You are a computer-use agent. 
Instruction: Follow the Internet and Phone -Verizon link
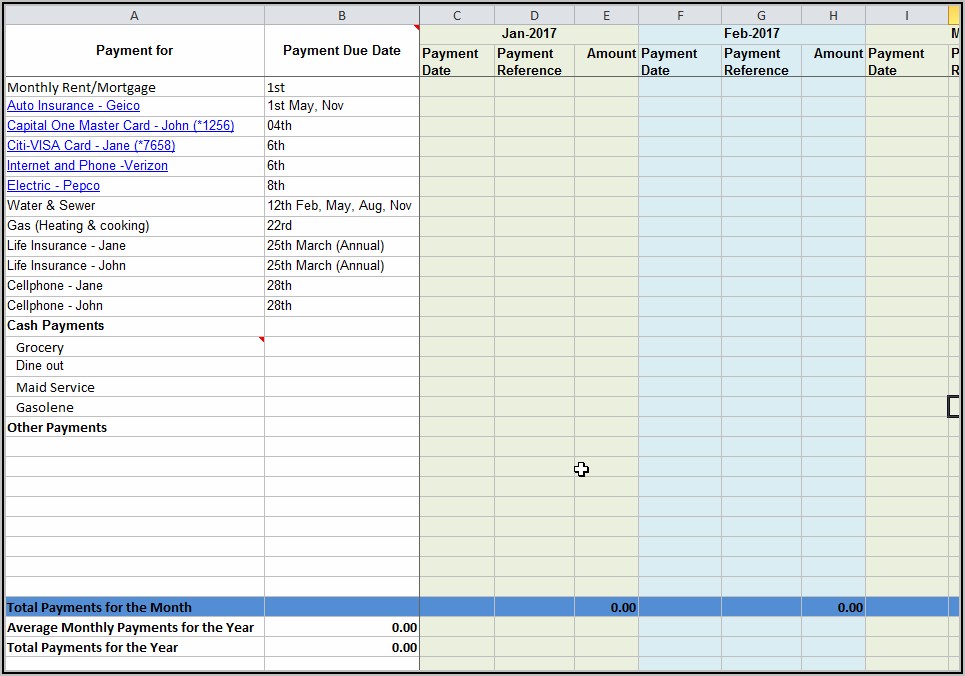[87, 166]
